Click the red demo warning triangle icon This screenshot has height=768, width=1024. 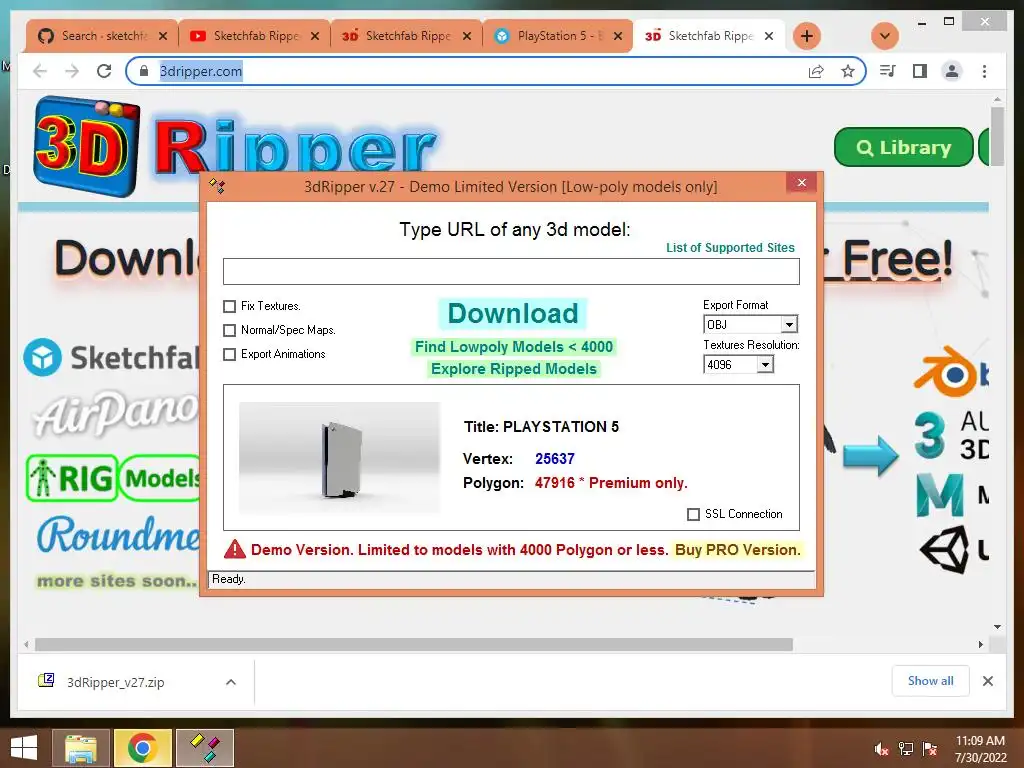[235, 550]
